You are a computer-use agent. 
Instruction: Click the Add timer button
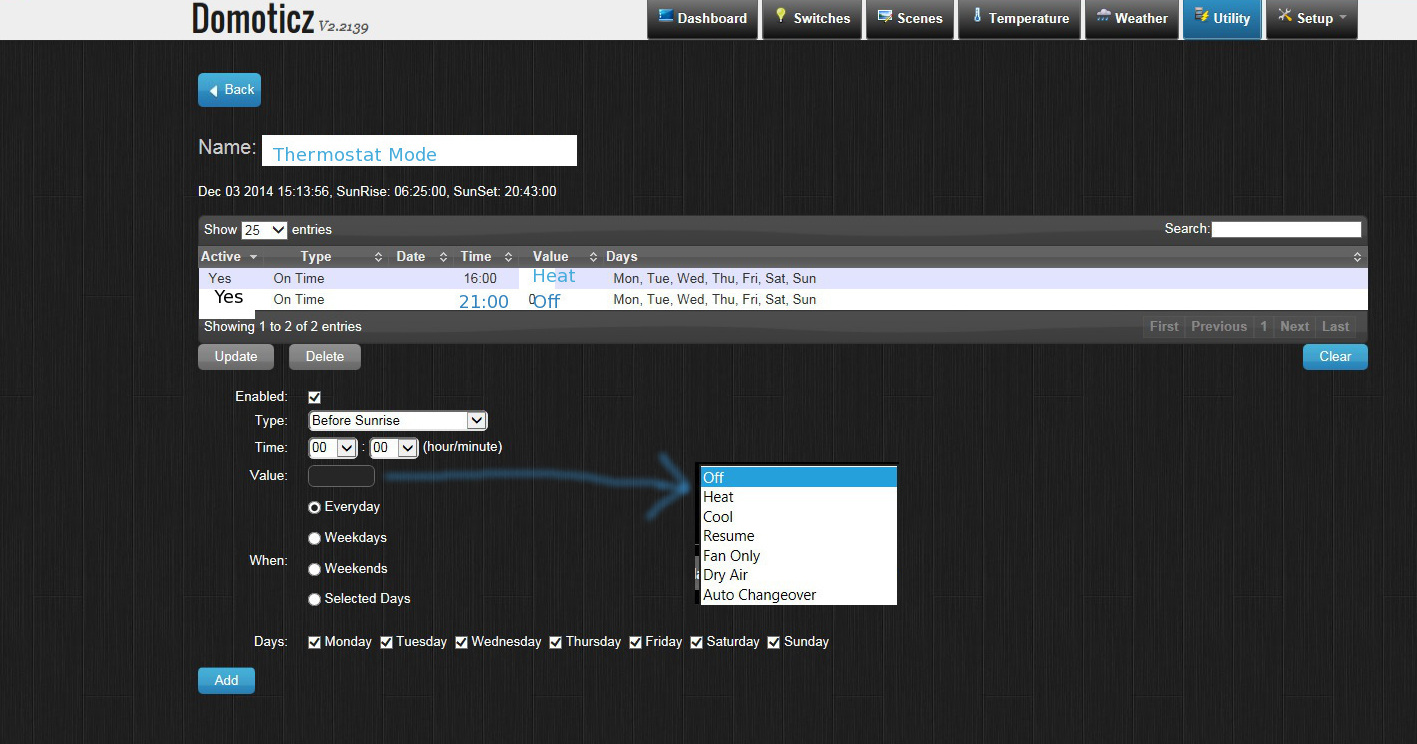point(226,681)
